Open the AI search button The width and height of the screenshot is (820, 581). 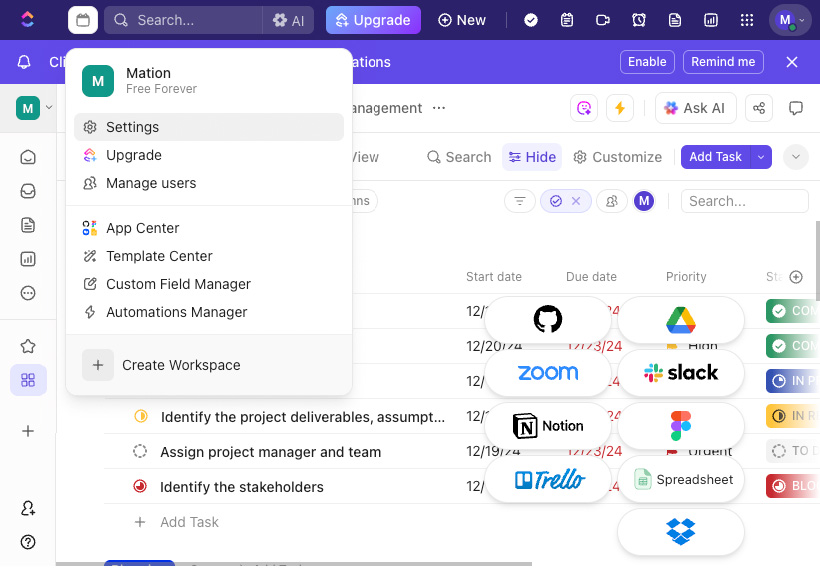click(289, 20)
